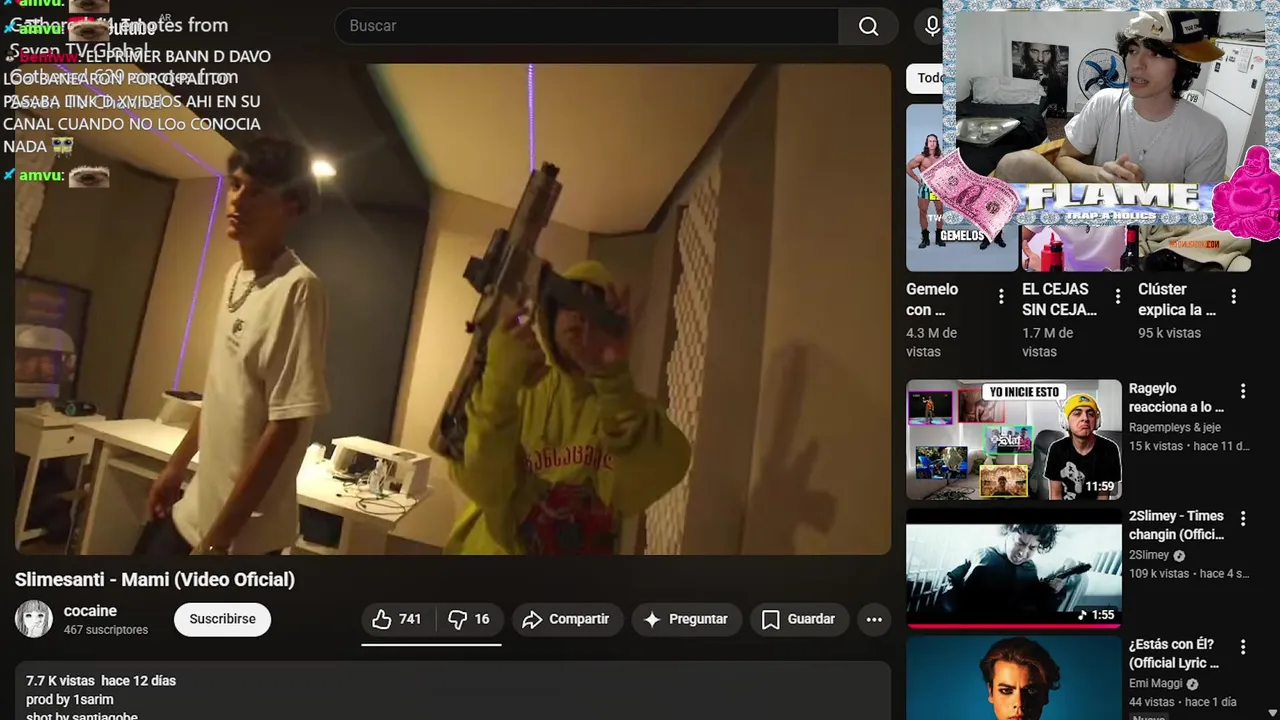This screenshot has height=720, width=1280.
Task: Click the prod by 1sarim description line
Action: pyautogui.click(x=70, y=700)
